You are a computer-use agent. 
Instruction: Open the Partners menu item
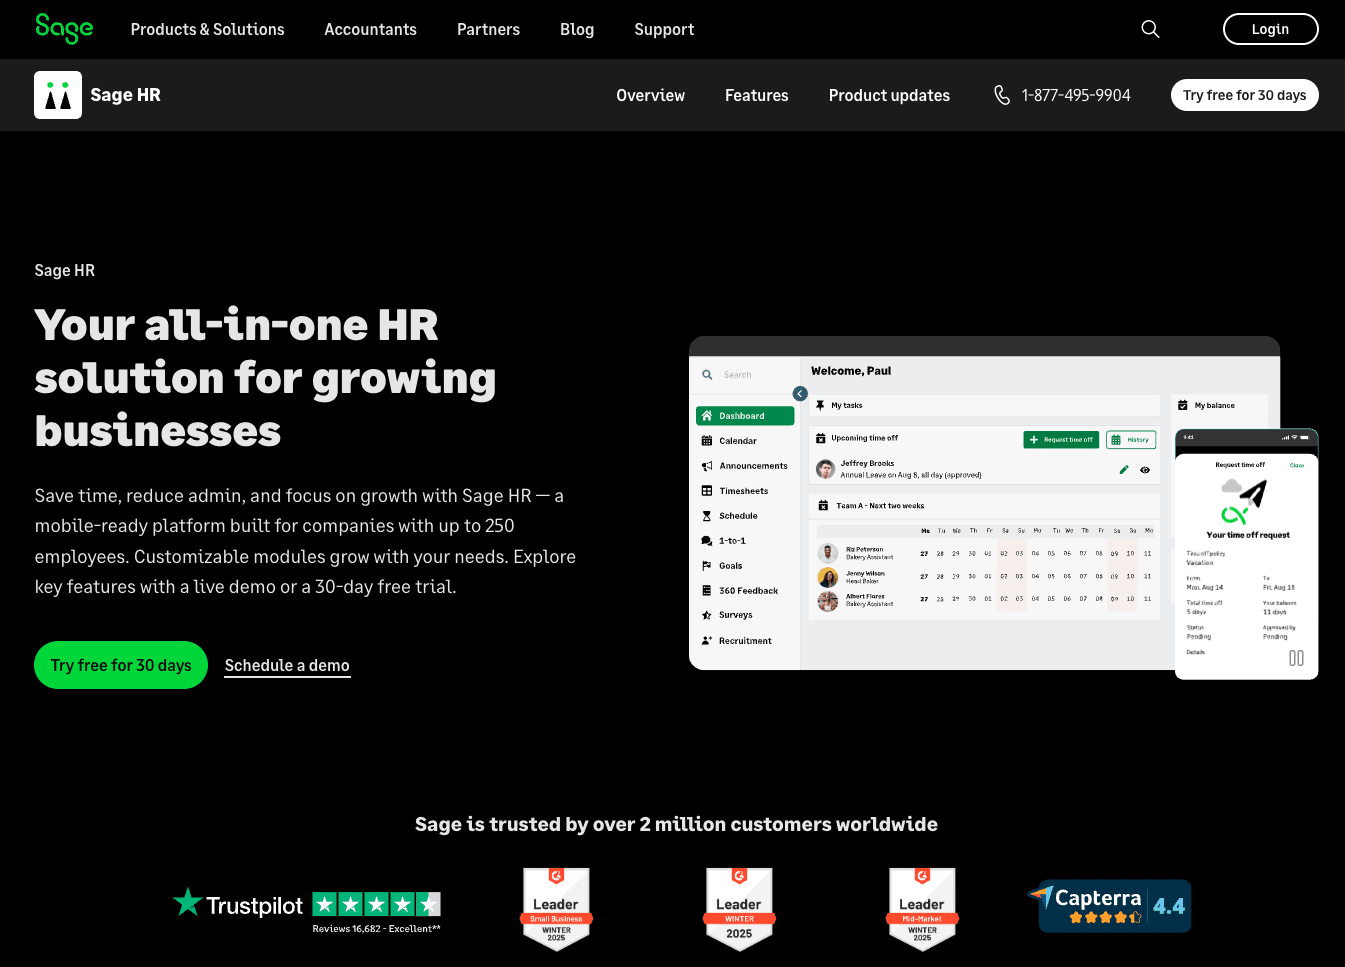[488, 29]
